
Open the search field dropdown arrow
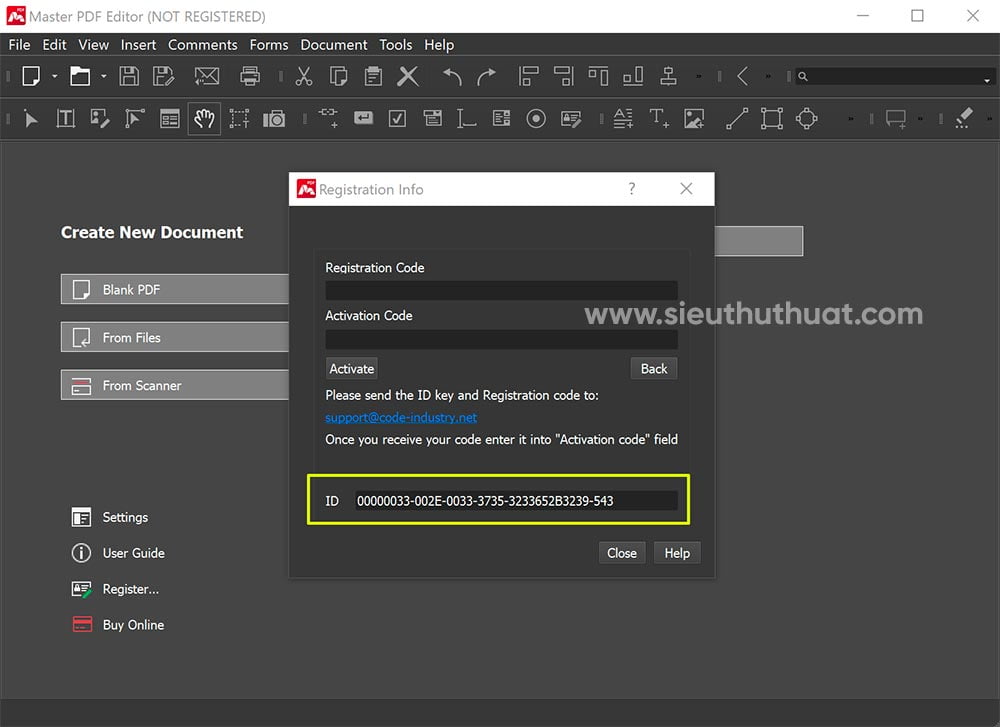(987, 80)
